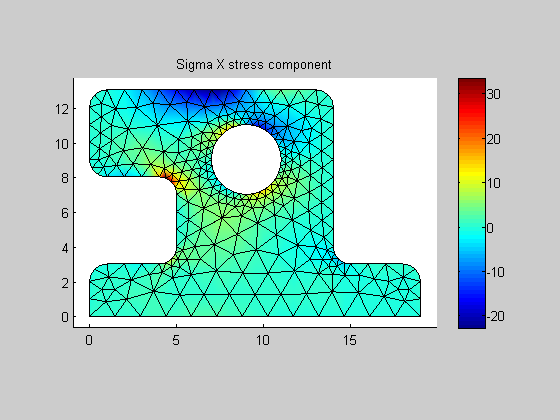
Task: Click colorbar tick label -10
Action: (x=495, y=272)
